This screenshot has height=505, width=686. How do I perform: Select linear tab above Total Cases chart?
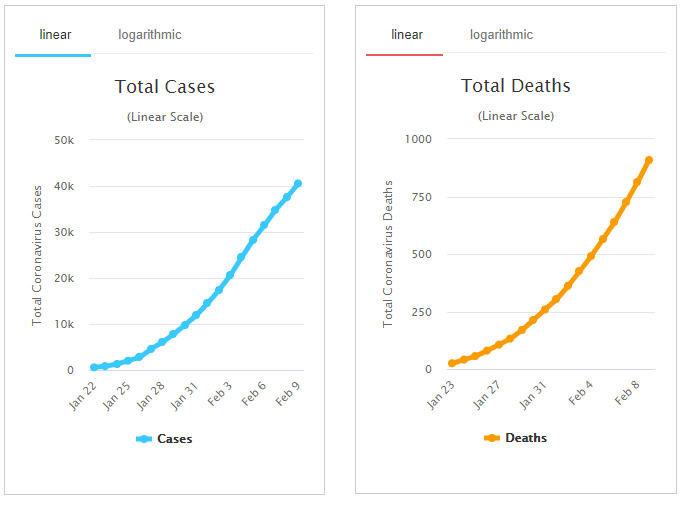(55, 35)
